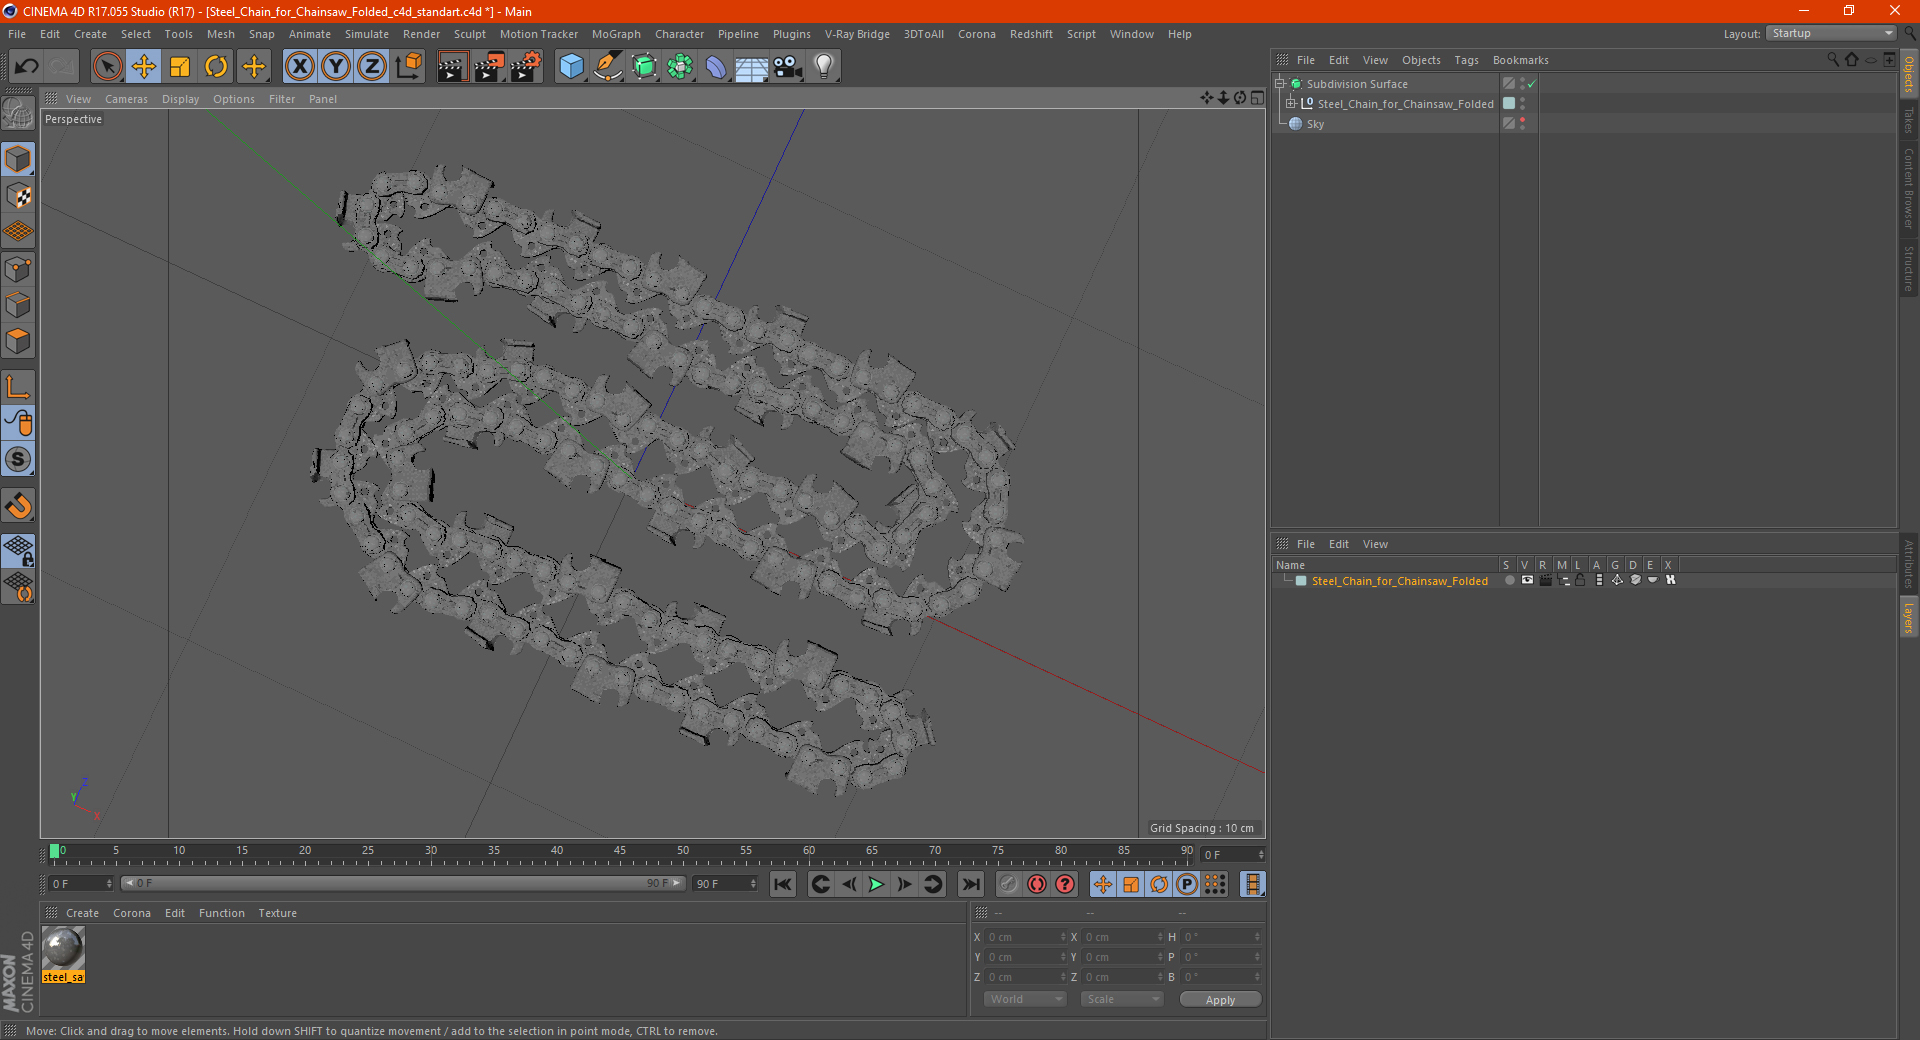Switch to Points mode
1920x1040 pixels.
(x=18, y=269)
